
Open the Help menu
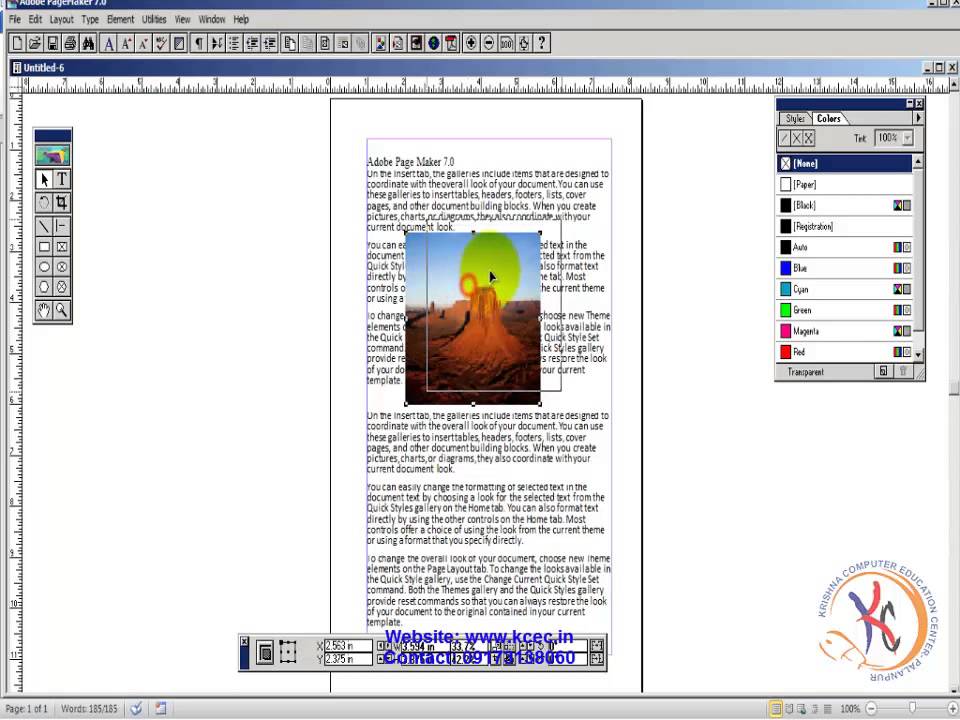pyautogui.click(x=241, y=20)
